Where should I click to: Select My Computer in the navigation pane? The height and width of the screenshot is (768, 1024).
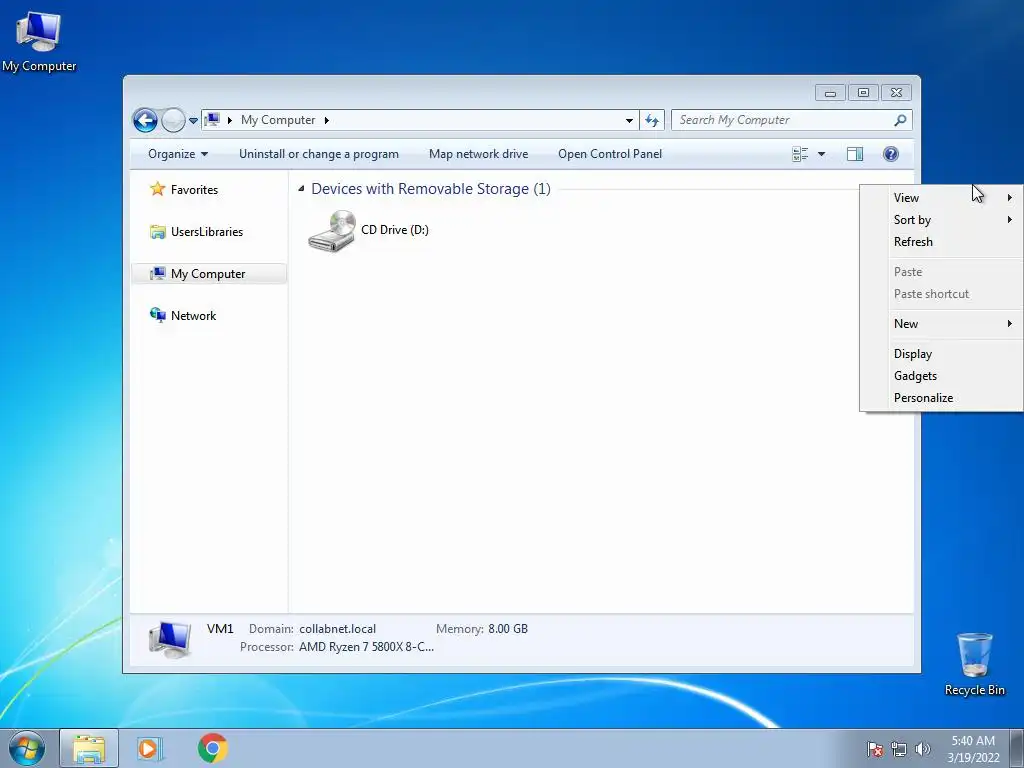point(208,274)
